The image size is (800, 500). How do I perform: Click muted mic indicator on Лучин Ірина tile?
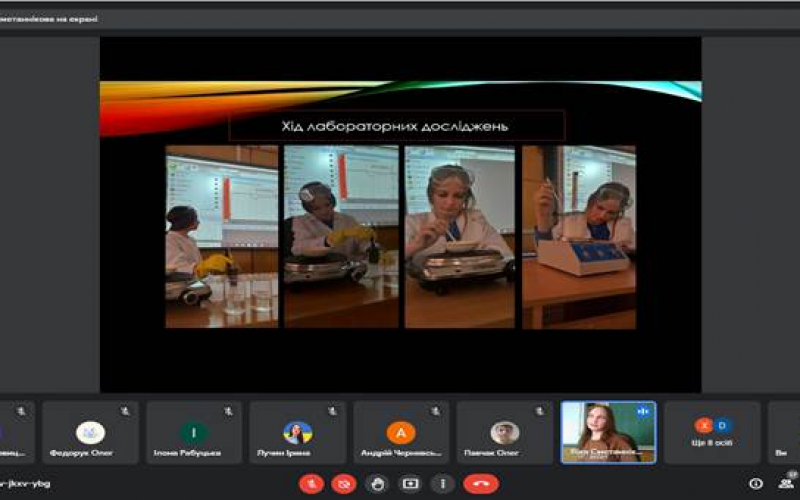pyautogui.click(x=333, y=411)
